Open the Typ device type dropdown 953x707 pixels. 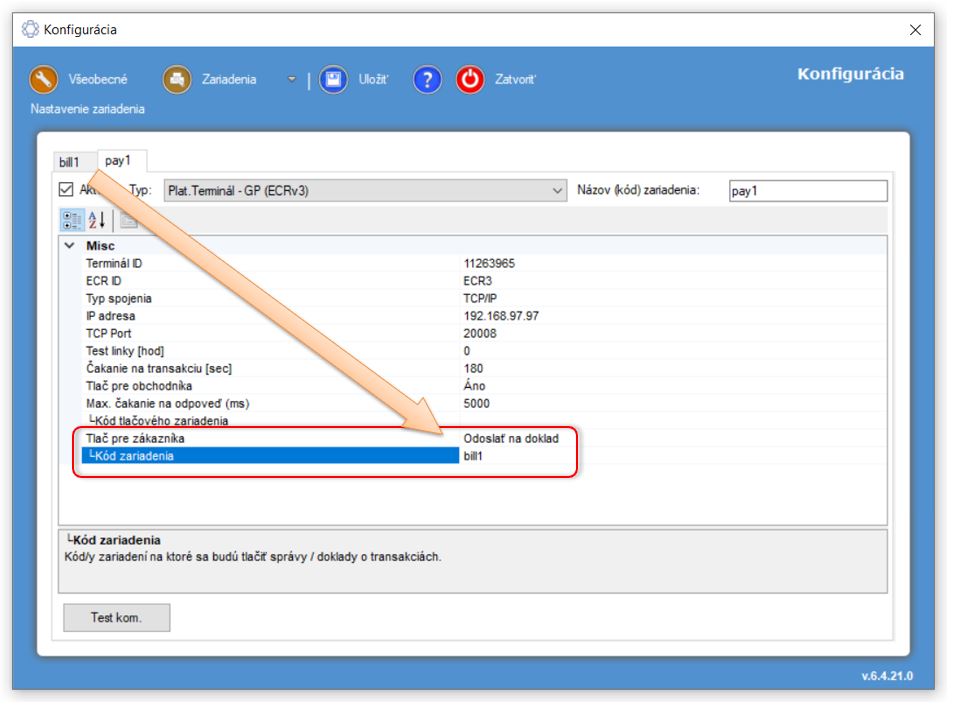click(557, 190)
